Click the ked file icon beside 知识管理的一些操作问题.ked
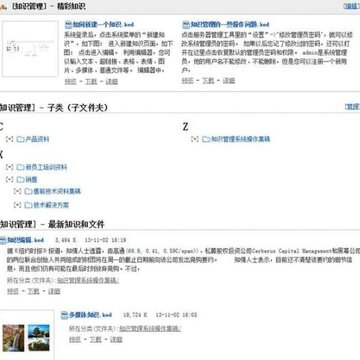Screen dimensions: 360x360 click(x=186, y=24)
